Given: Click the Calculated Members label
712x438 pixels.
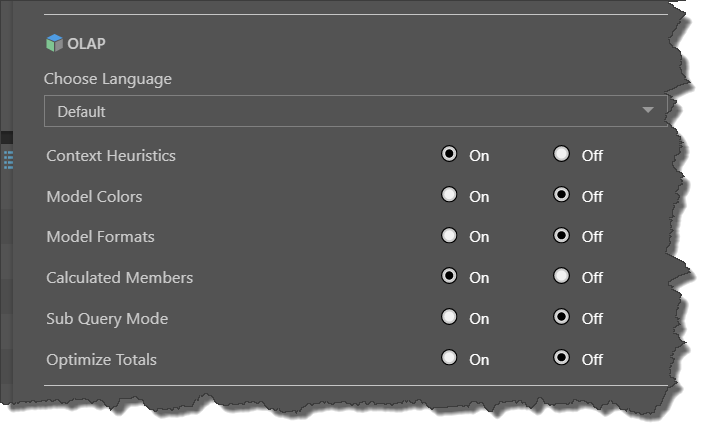Looking at the screenshot, I should click(x=119, y=277).
